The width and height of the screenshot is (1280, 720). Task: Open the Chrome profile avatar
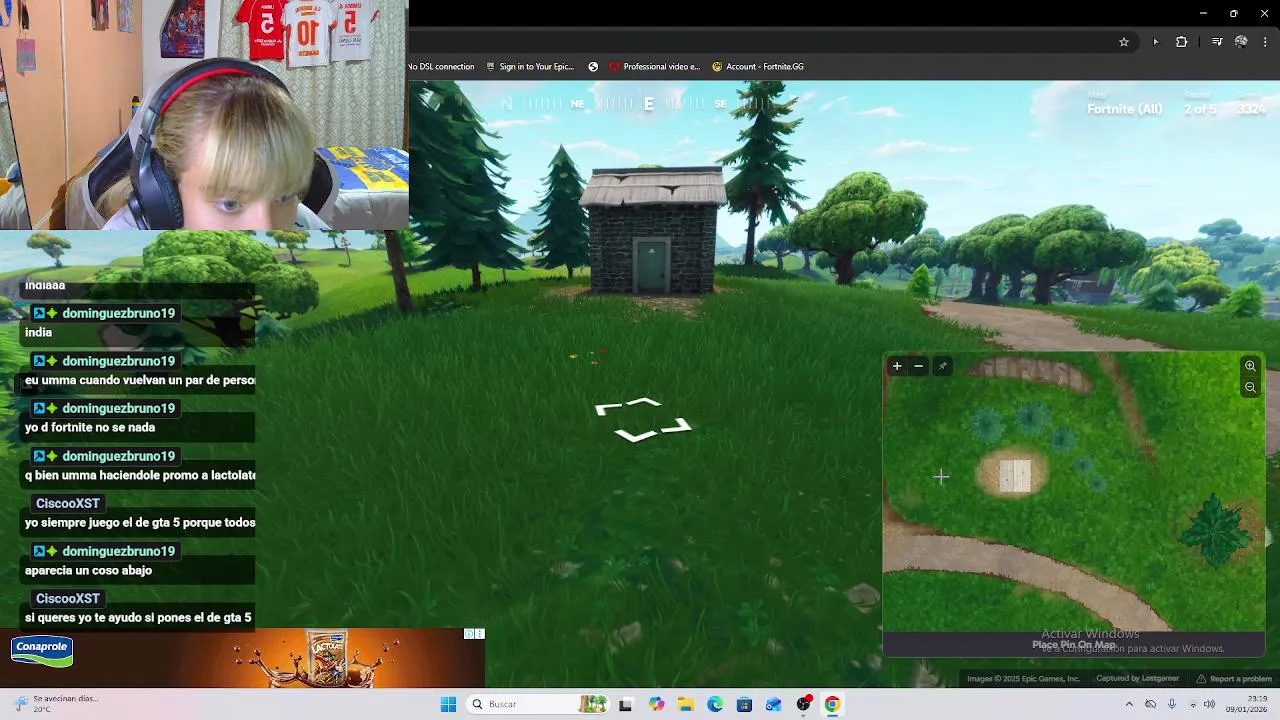1241,42
